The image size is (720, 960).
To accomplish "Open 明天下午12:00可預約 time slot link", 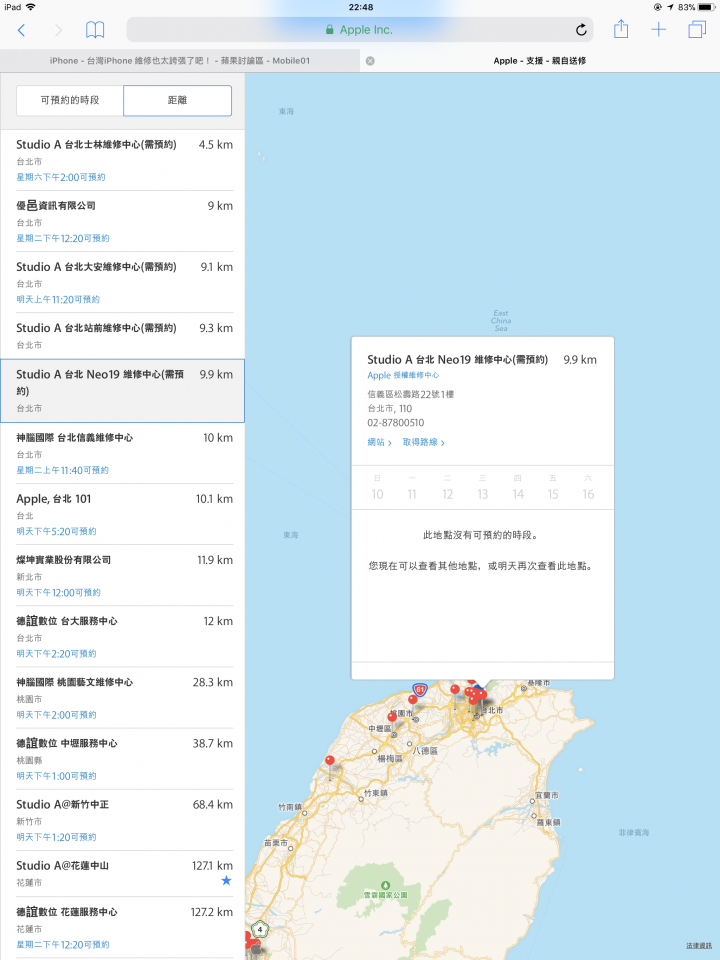I will (x=58, y=593).
